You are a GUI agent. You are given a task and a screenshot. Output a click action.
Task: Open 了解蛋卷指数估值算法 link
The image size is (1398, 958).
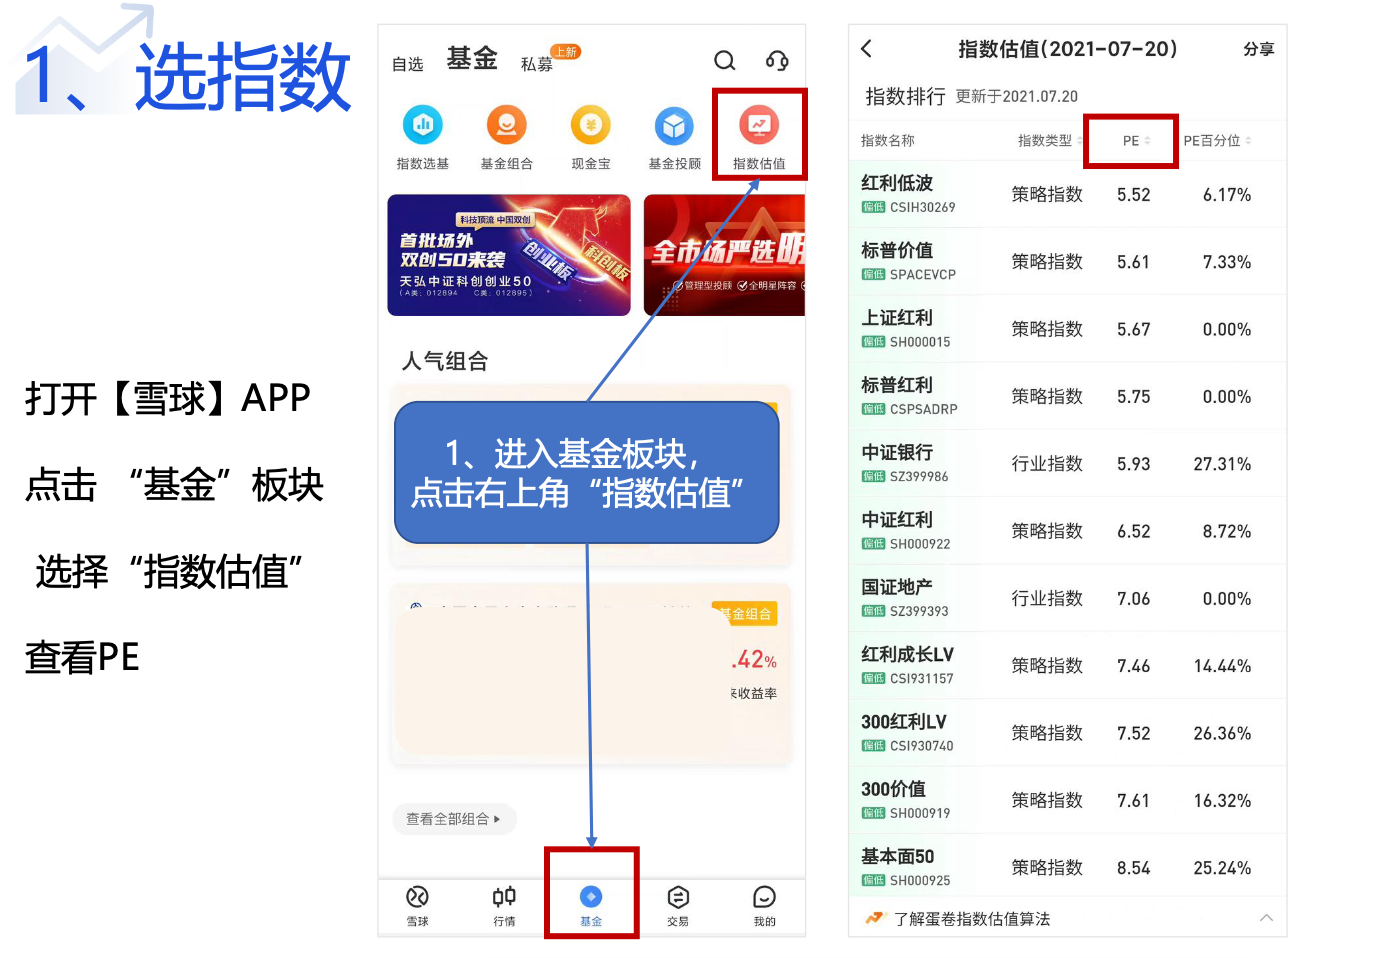pyautogui.click(x=972, y=919)
